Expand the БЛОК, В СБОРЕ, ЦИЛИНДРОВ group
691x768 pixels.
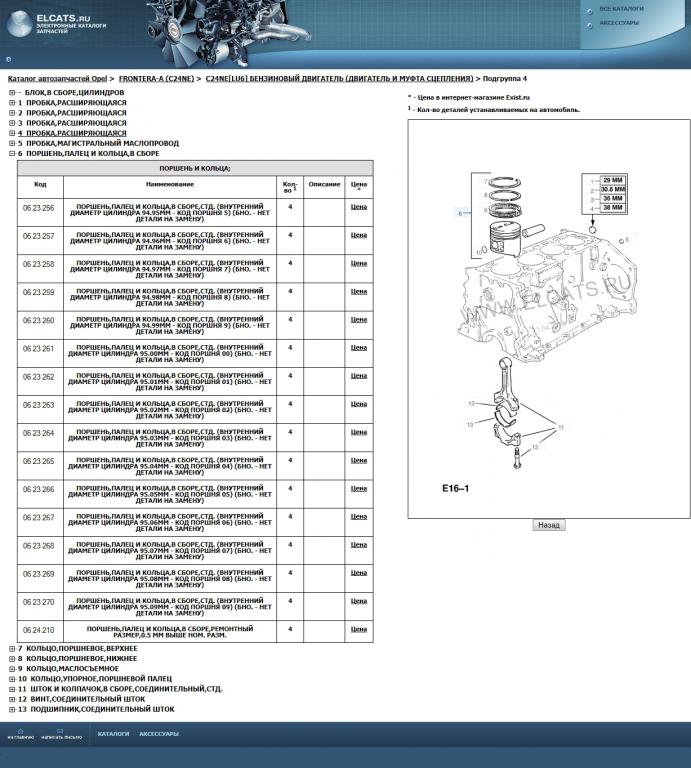coord(12,93)
